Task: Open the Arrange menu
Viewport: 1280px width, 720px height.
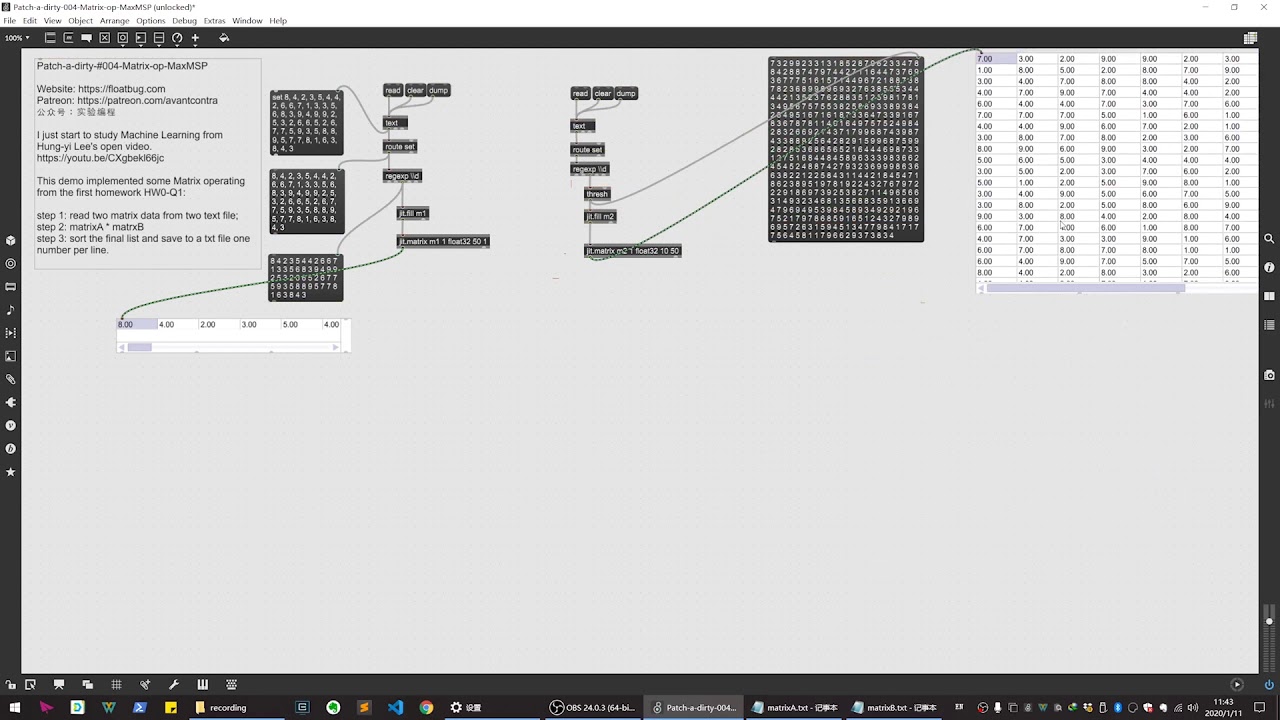Action: pos(114,21)
